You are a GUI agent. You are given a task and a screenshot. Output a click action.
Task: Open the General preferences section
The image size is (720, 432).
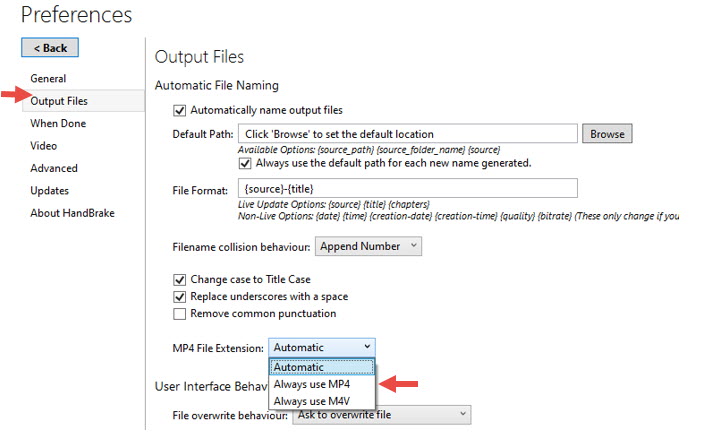48,79
